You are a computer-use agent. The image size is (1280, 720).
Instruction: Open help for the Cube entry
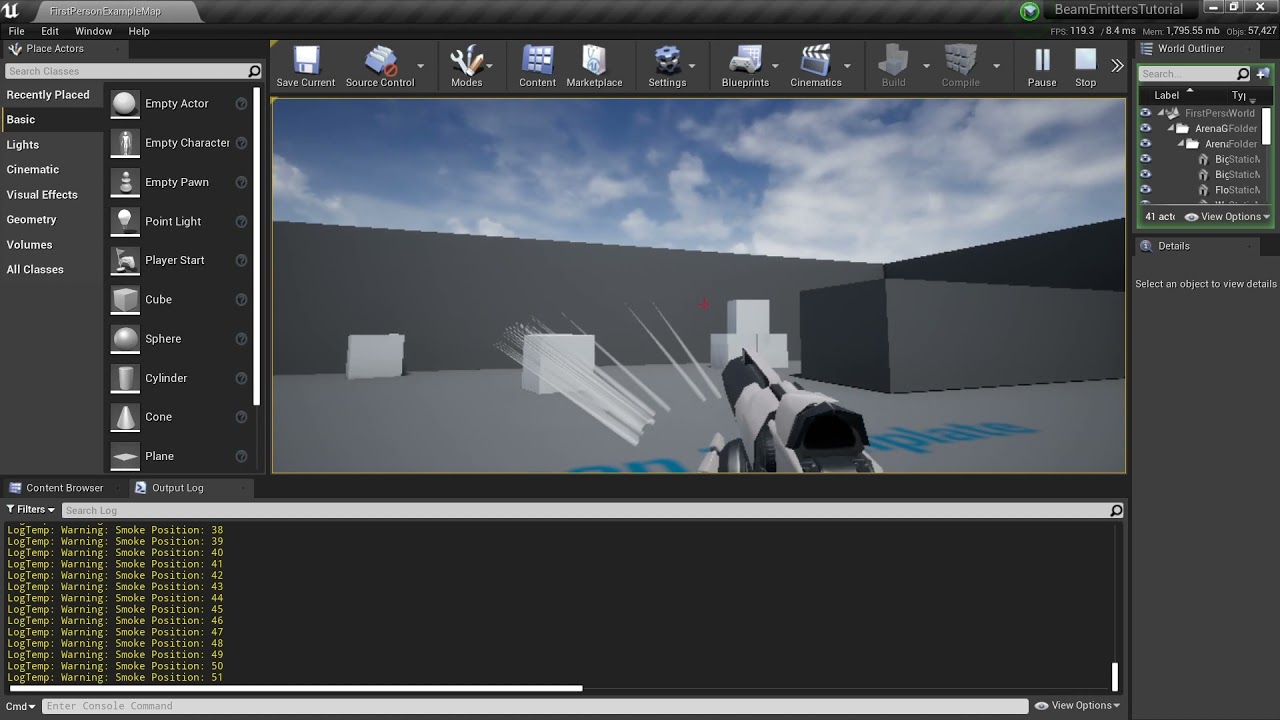[241, 299]
